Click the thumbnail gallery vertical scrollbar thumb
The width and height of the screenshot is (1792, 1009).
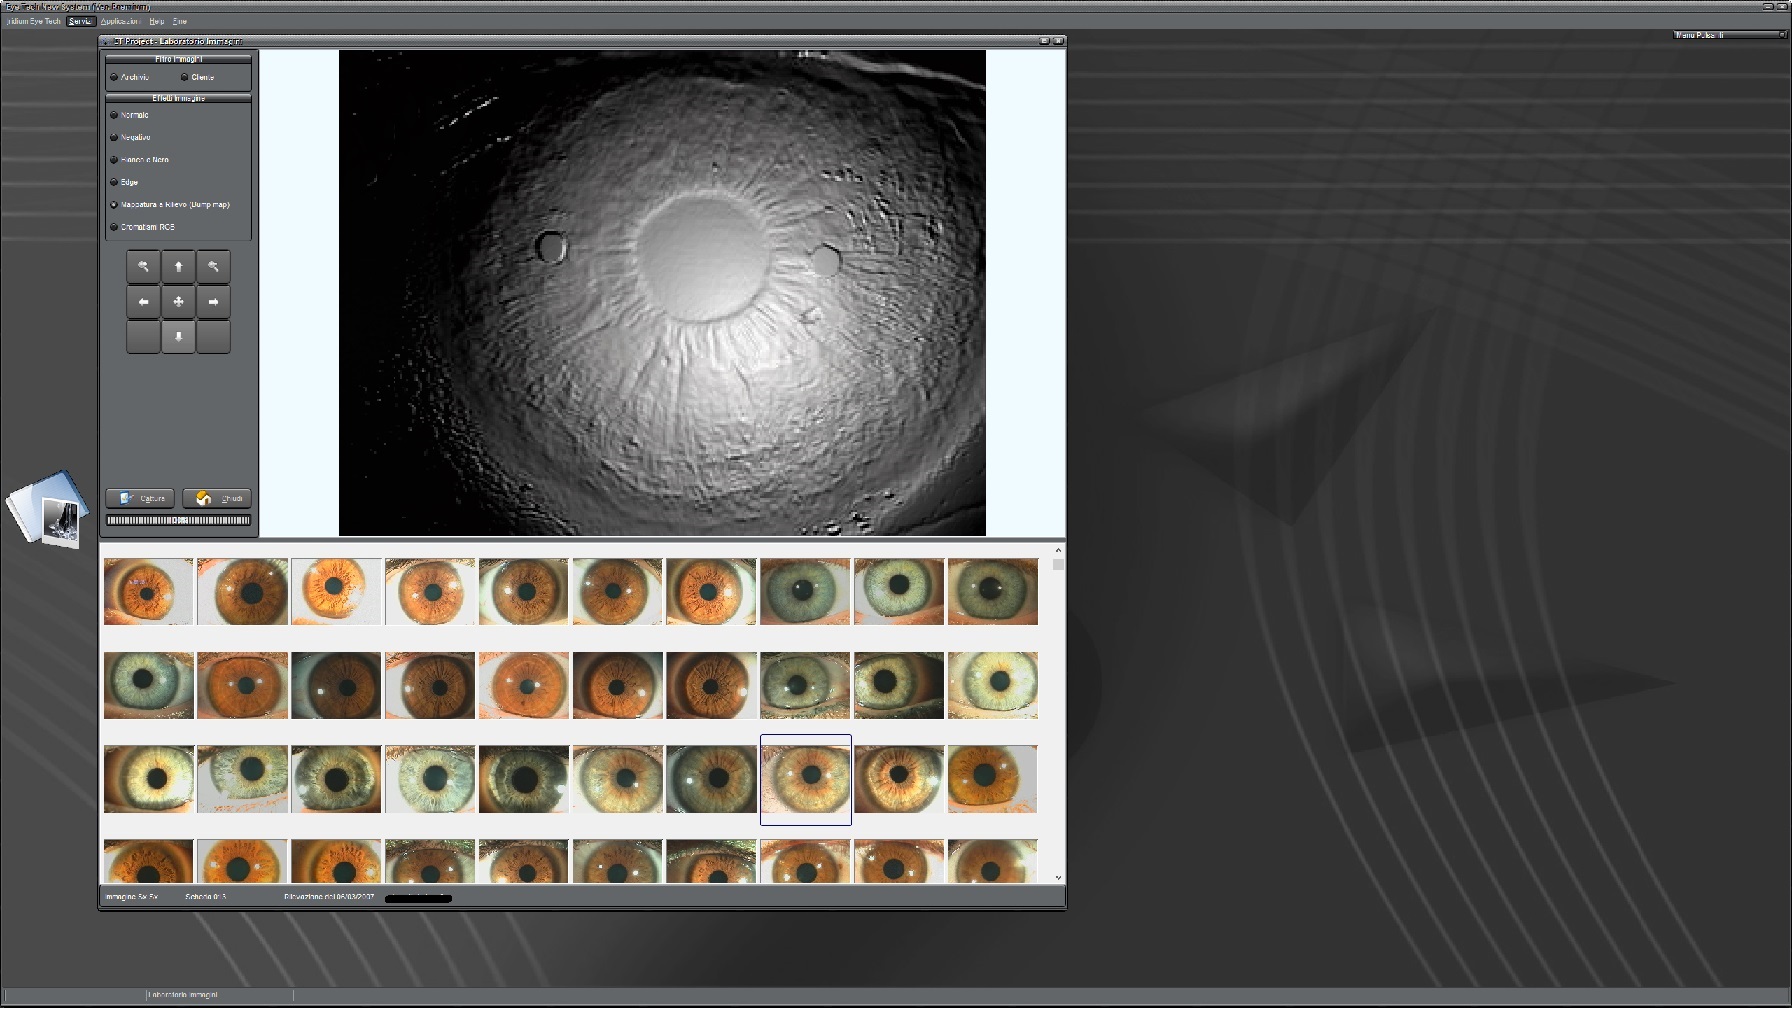(x=1058, y=565)
